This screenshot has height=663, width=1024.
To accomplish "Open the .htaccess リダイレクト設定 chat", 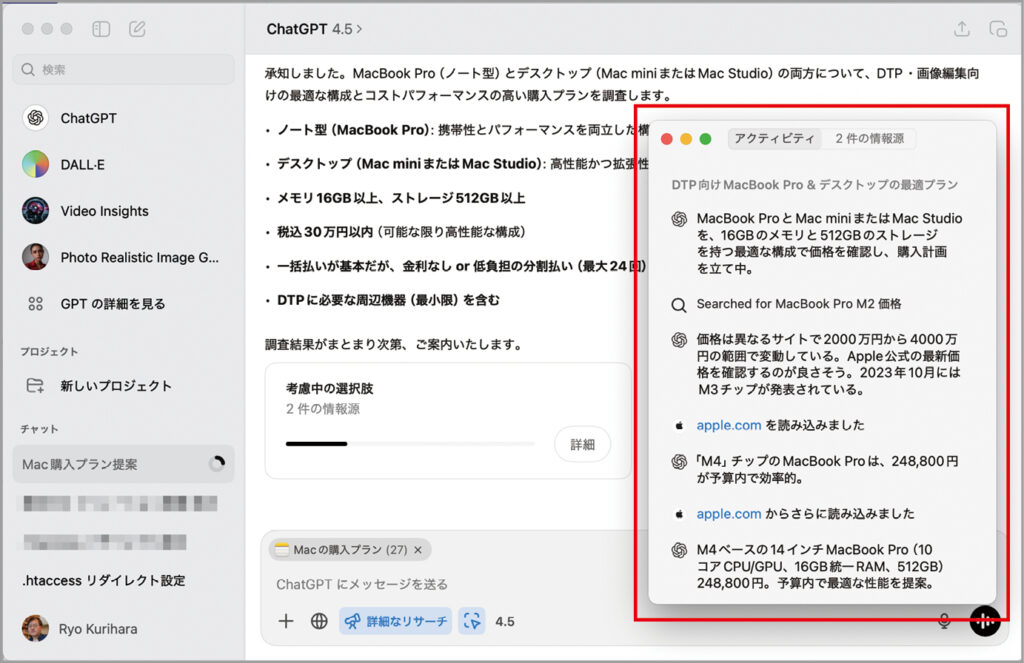I will coord(104,580).
